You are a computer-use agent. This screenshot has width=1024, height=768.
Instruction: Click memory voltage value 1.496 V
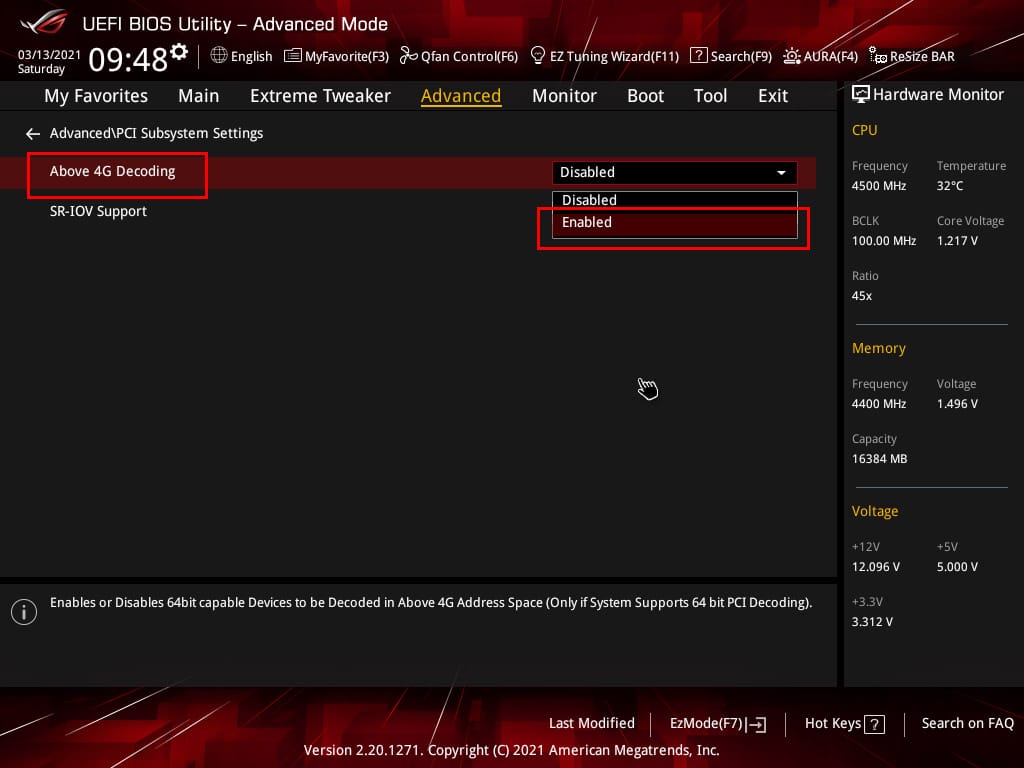[x=957, y=404]
